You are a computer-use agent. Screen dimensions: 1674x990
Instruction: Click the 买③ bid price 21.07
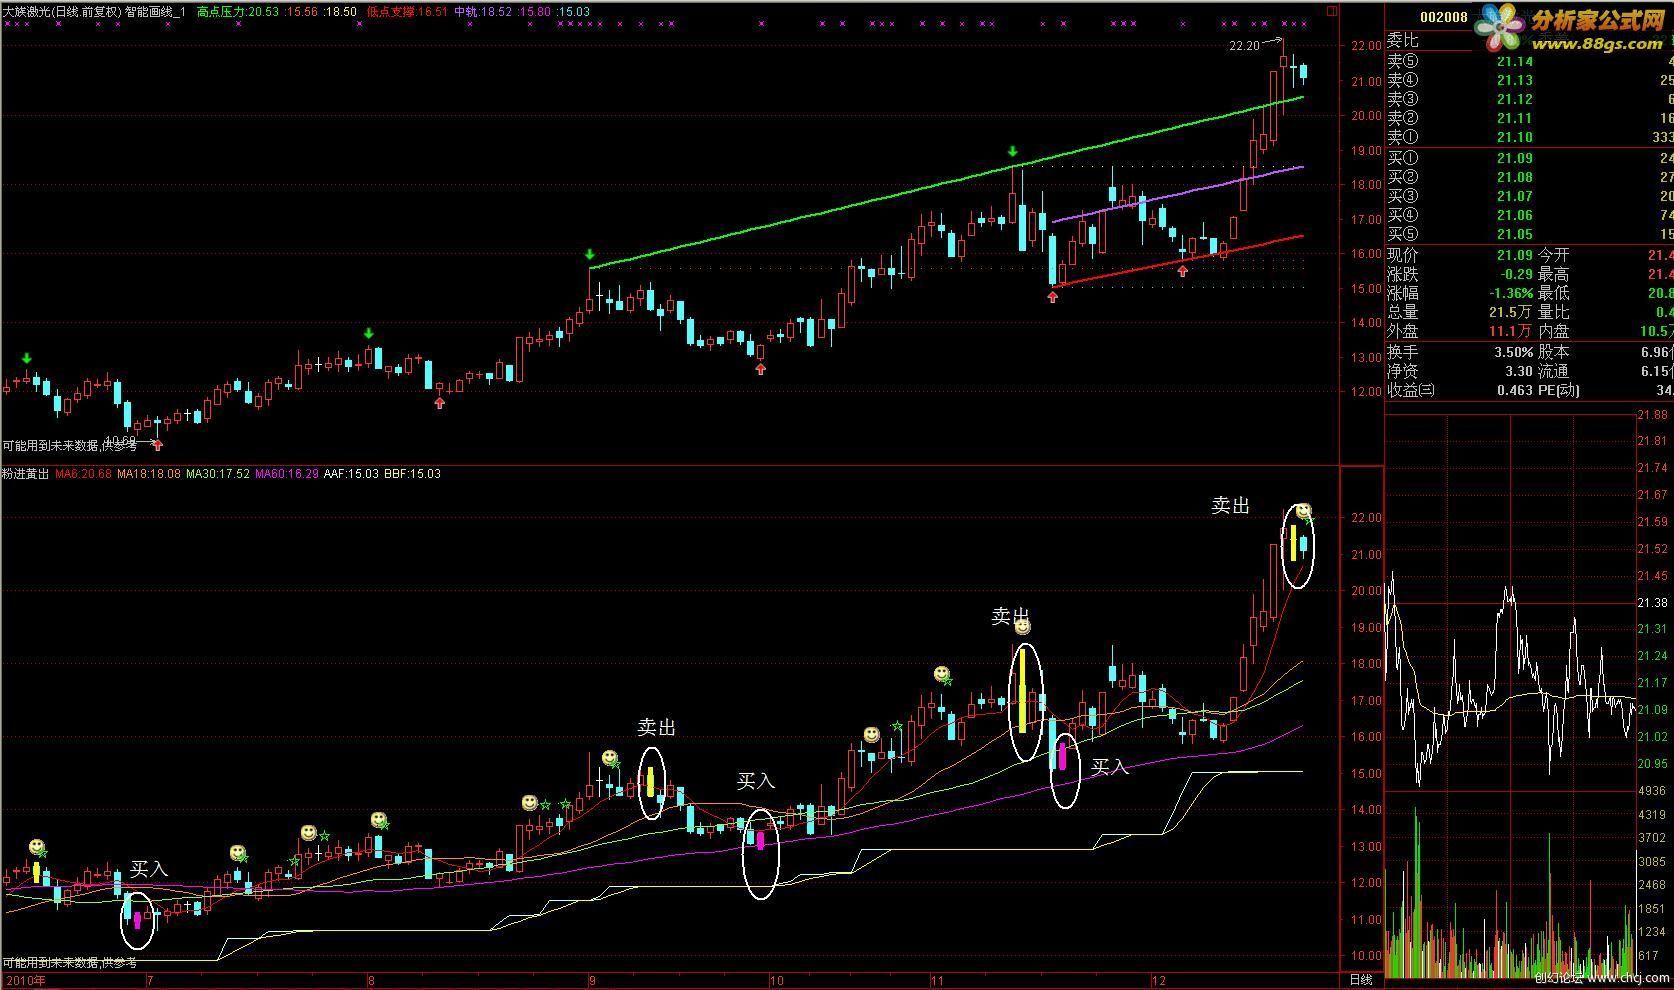click(x=1514, y=196)
